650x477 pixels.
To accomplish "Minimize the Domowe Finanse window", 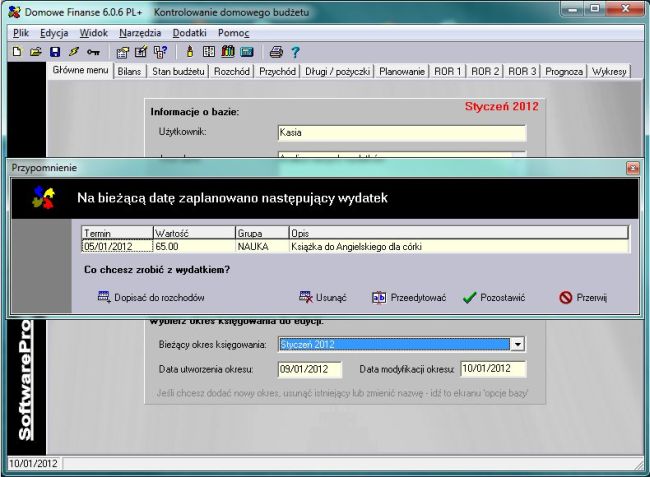I will (573, 8).
